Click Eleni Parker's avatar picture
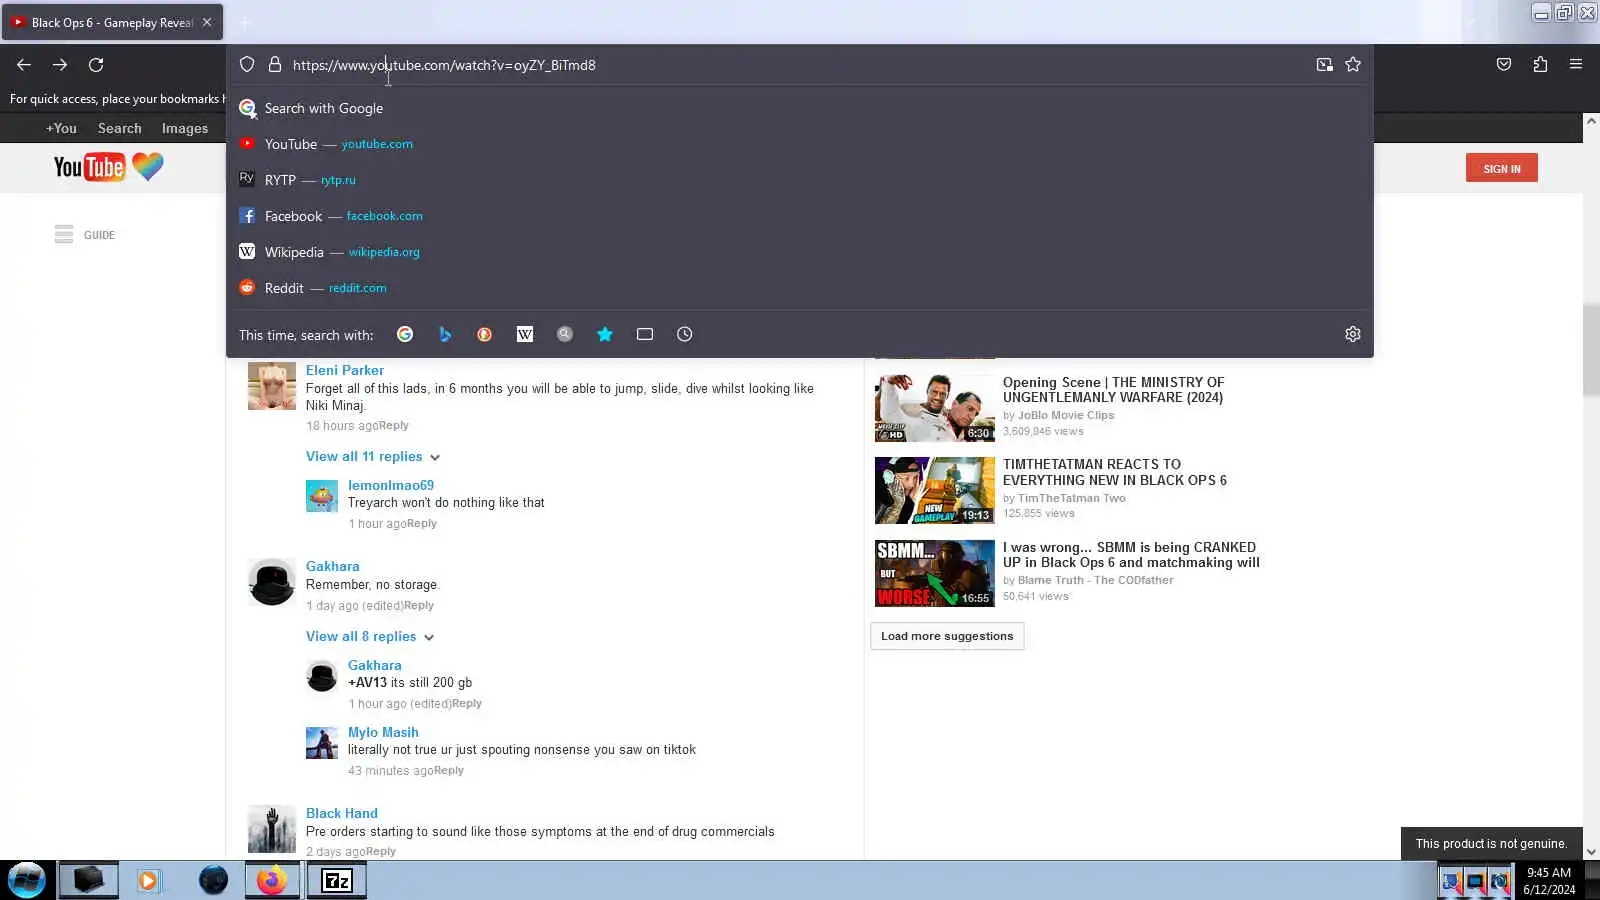 272,386
